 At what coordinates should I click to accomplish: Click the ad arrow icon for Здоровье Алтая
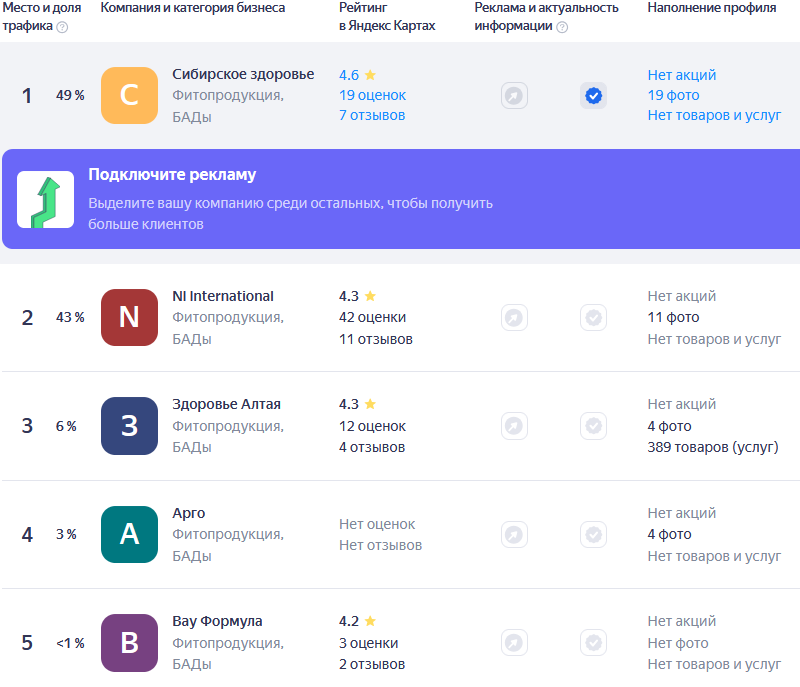coord(514,425)
